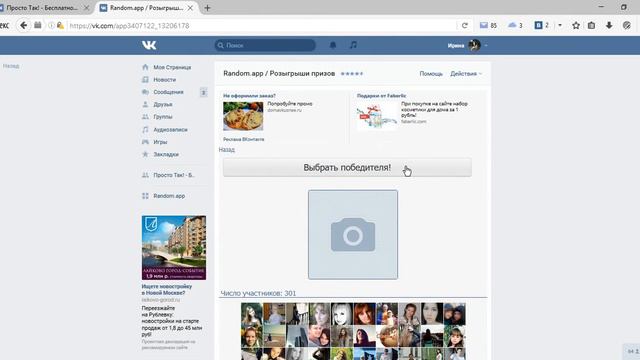Reload the page with refresh icon
The image size is (640, 360).
(x=464, y=25)
